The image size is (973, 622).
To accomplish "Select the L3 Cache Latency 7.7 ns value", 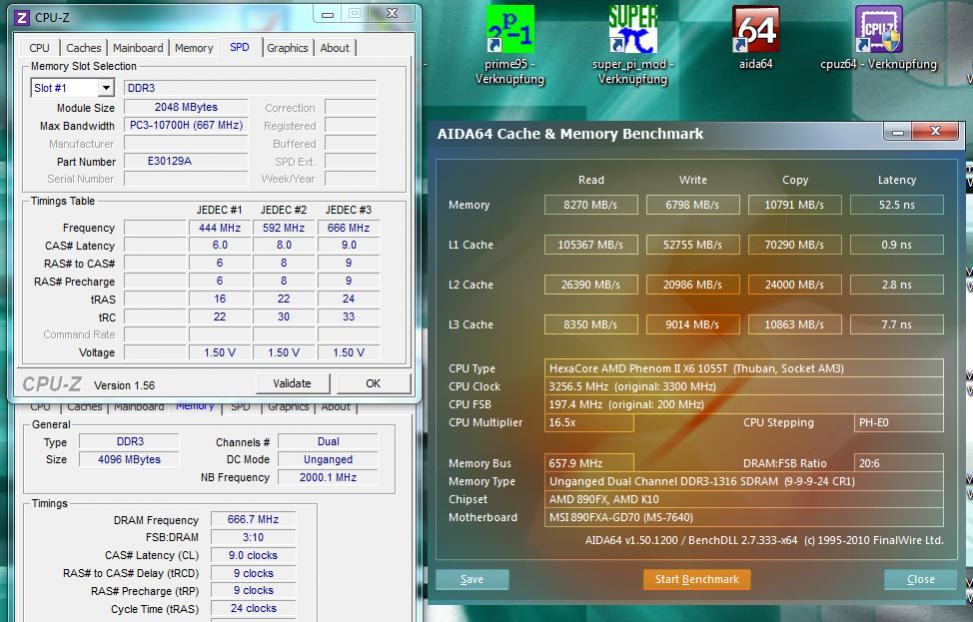I will click(x=897, y=324).
